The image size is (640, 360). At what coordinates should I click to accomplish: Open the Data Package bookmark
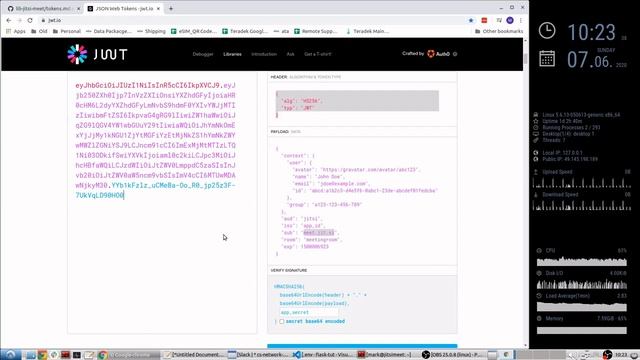point(109,31)
